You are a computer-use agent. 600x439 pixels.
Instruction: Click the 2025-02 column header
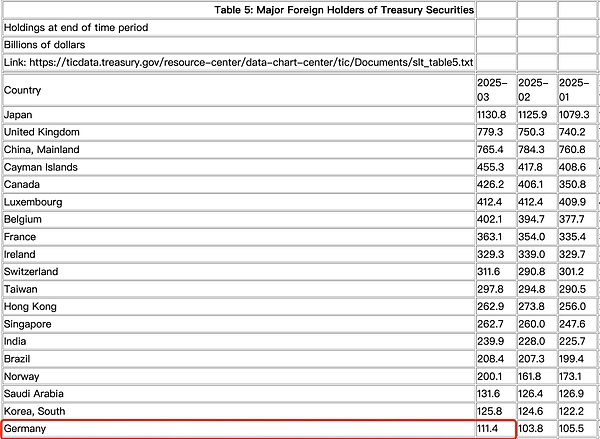pyautogui.click(x=534, y=90)
